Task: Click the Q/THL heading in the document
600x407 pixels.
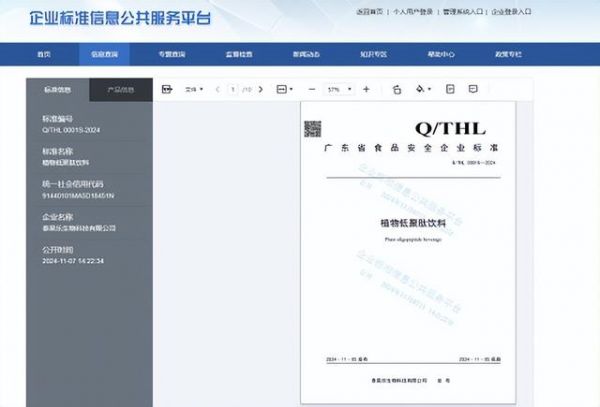Action: pos(450,129)
